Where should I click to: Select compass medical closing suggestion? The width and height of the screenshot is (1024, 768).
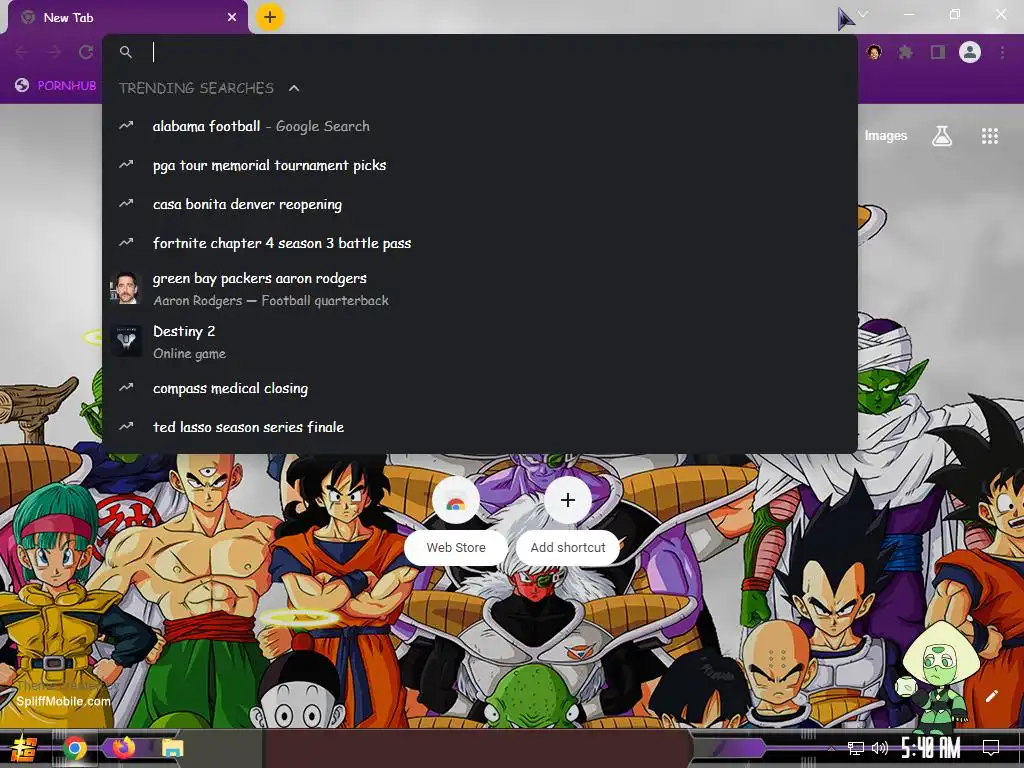point(480,388)
